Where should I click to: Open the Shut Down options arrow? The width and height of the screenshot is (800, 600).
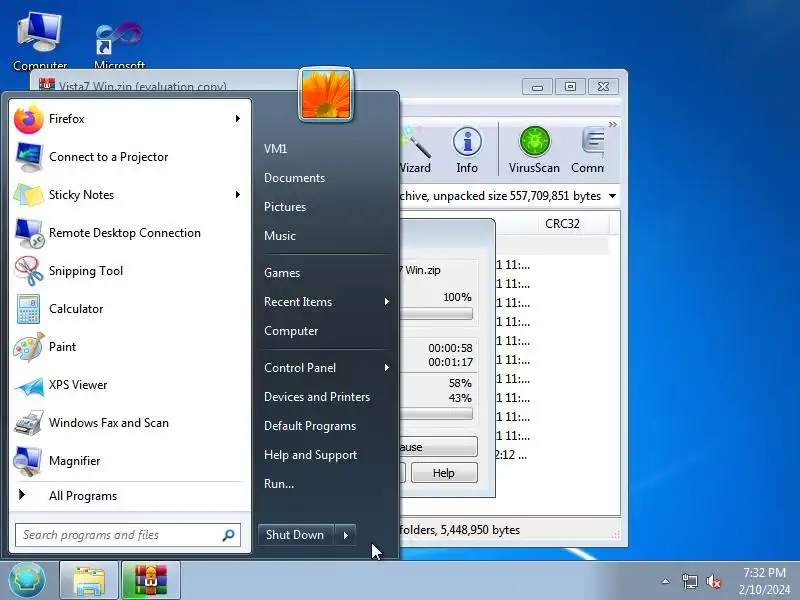pos(345,535)
